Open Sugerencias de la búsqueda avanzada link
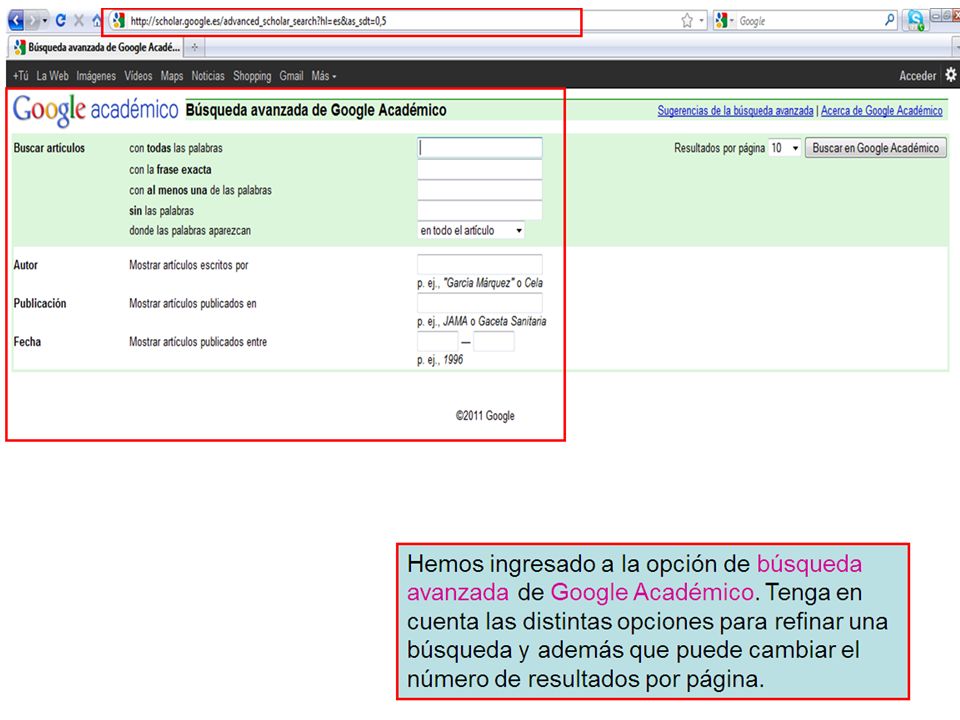 [x=735, y=111]
